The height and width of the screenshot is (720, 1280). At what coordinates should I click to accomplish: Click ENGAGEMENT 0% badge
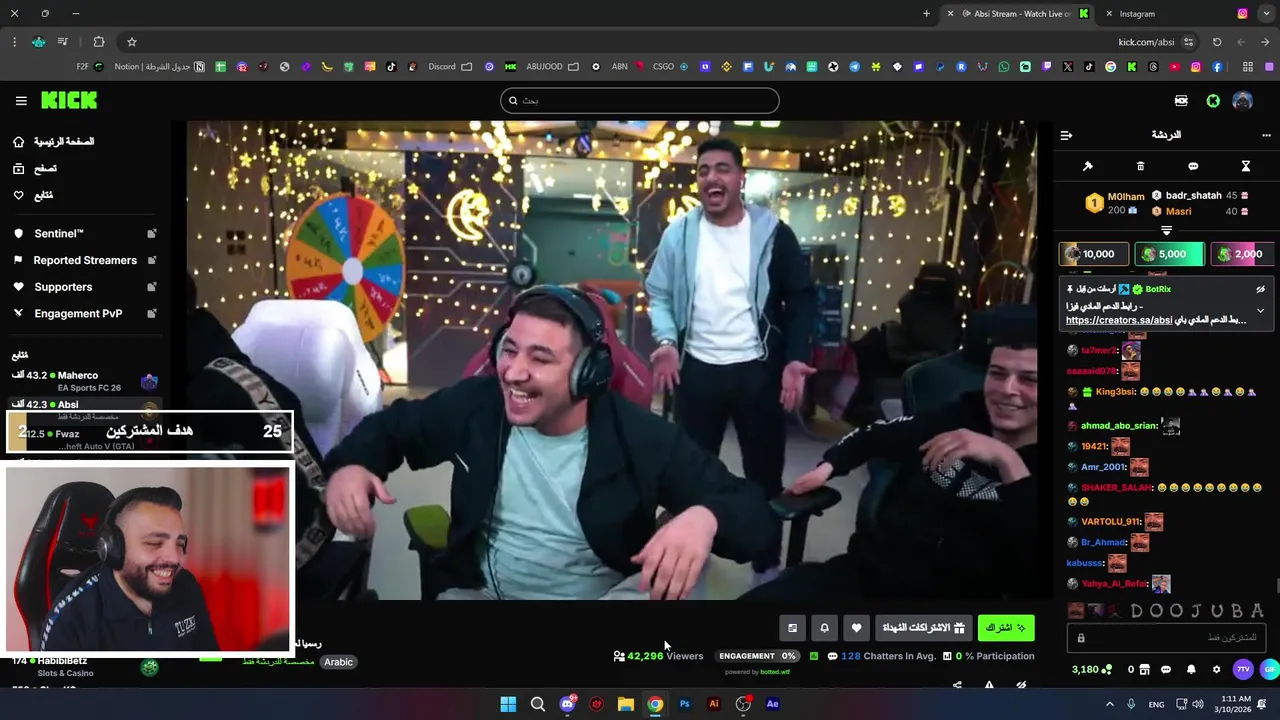point(758,656)
